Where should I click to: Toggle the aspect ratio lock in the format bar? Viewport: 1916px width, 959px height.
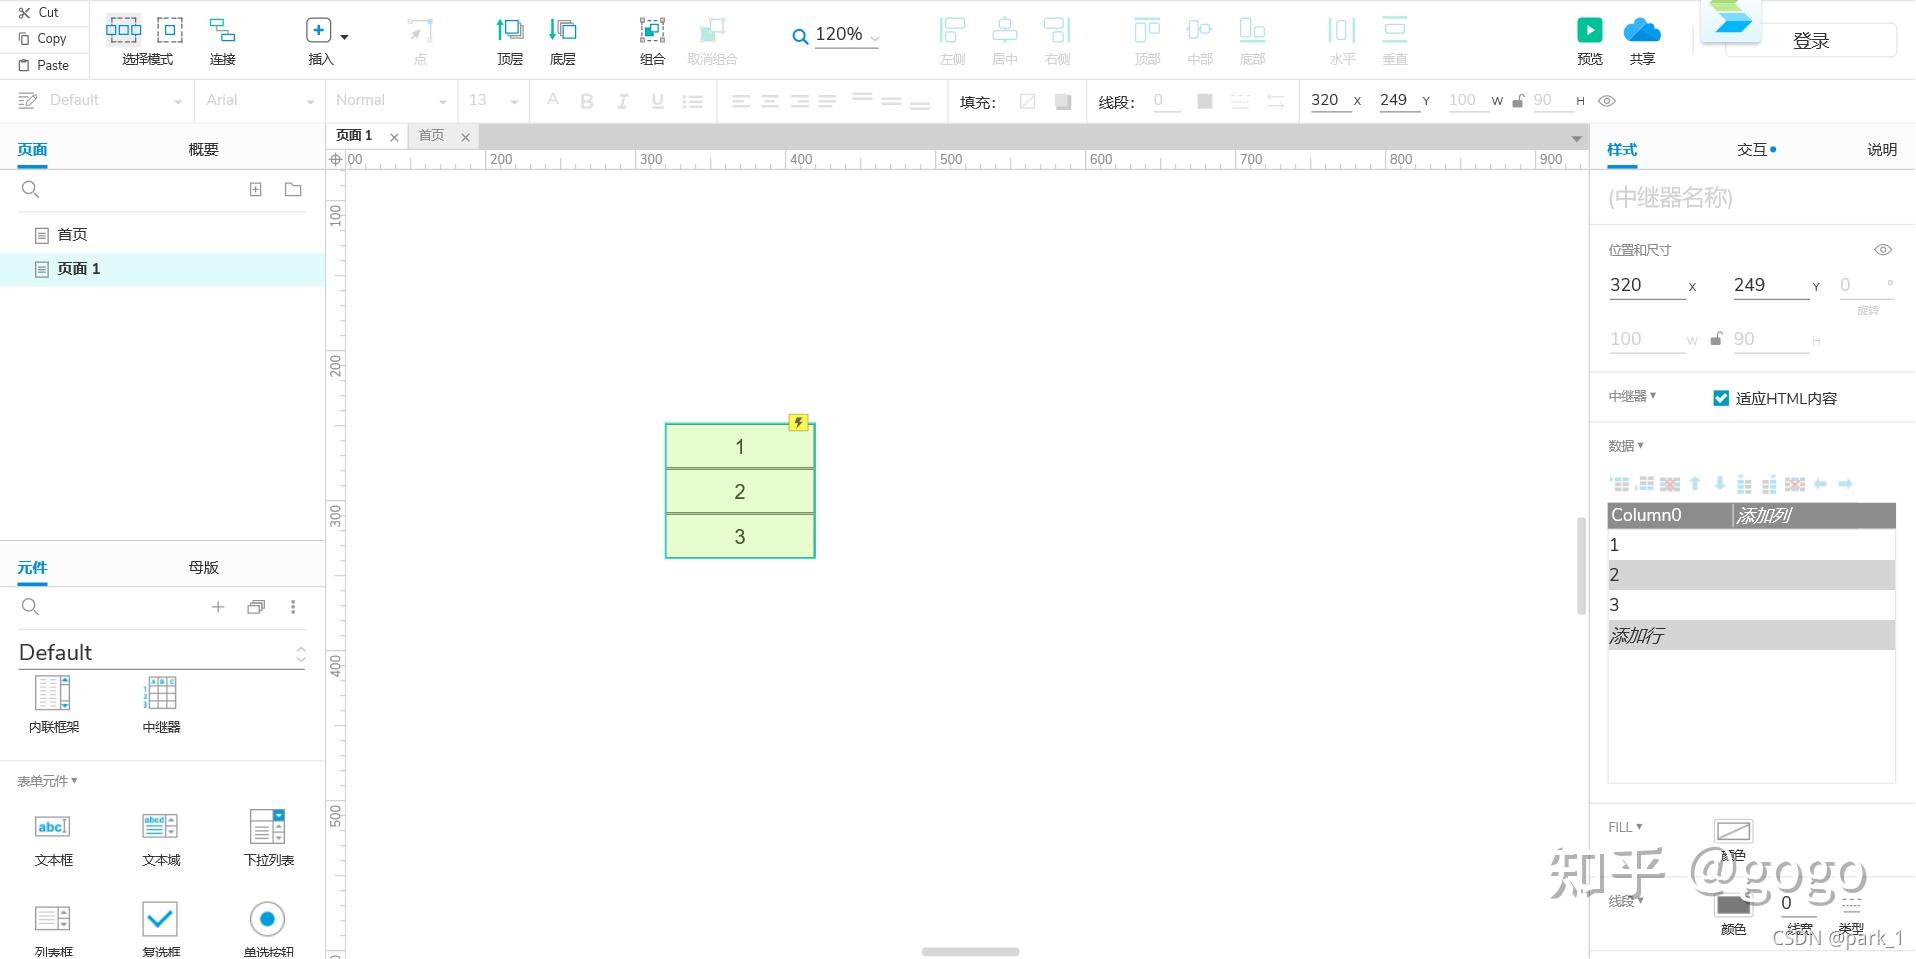[x=1518, y=101]
